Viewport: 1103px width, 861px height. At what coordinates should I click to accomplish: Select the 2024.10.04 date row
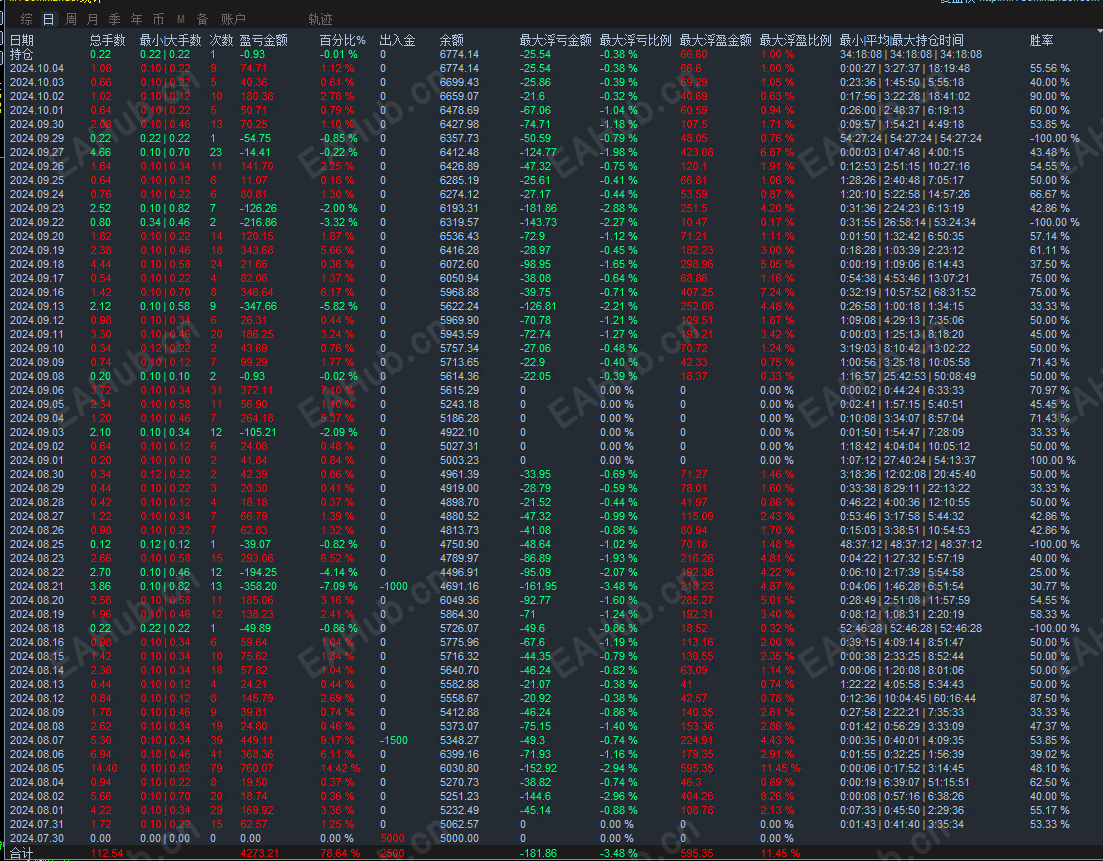tap(37, 68)
